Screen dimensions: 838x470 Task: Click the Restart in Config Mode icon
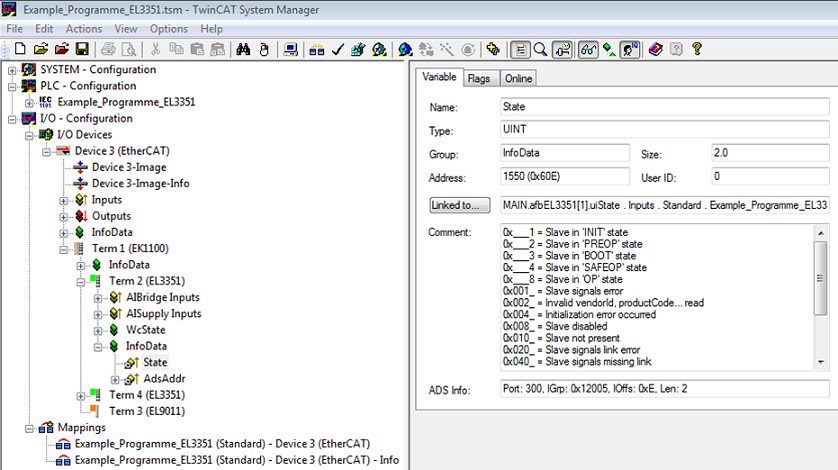(x=405, y=49)
